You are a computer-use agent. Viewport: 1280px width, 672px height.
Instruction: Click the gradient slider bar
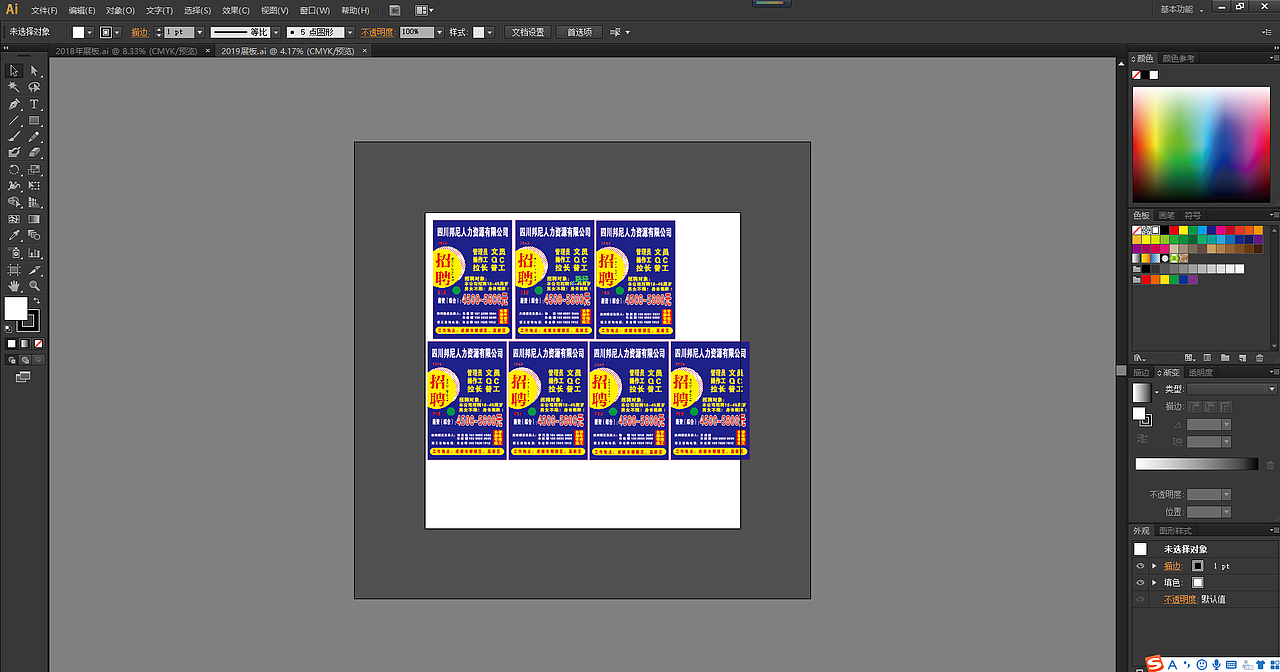(x=1196, y=463)
